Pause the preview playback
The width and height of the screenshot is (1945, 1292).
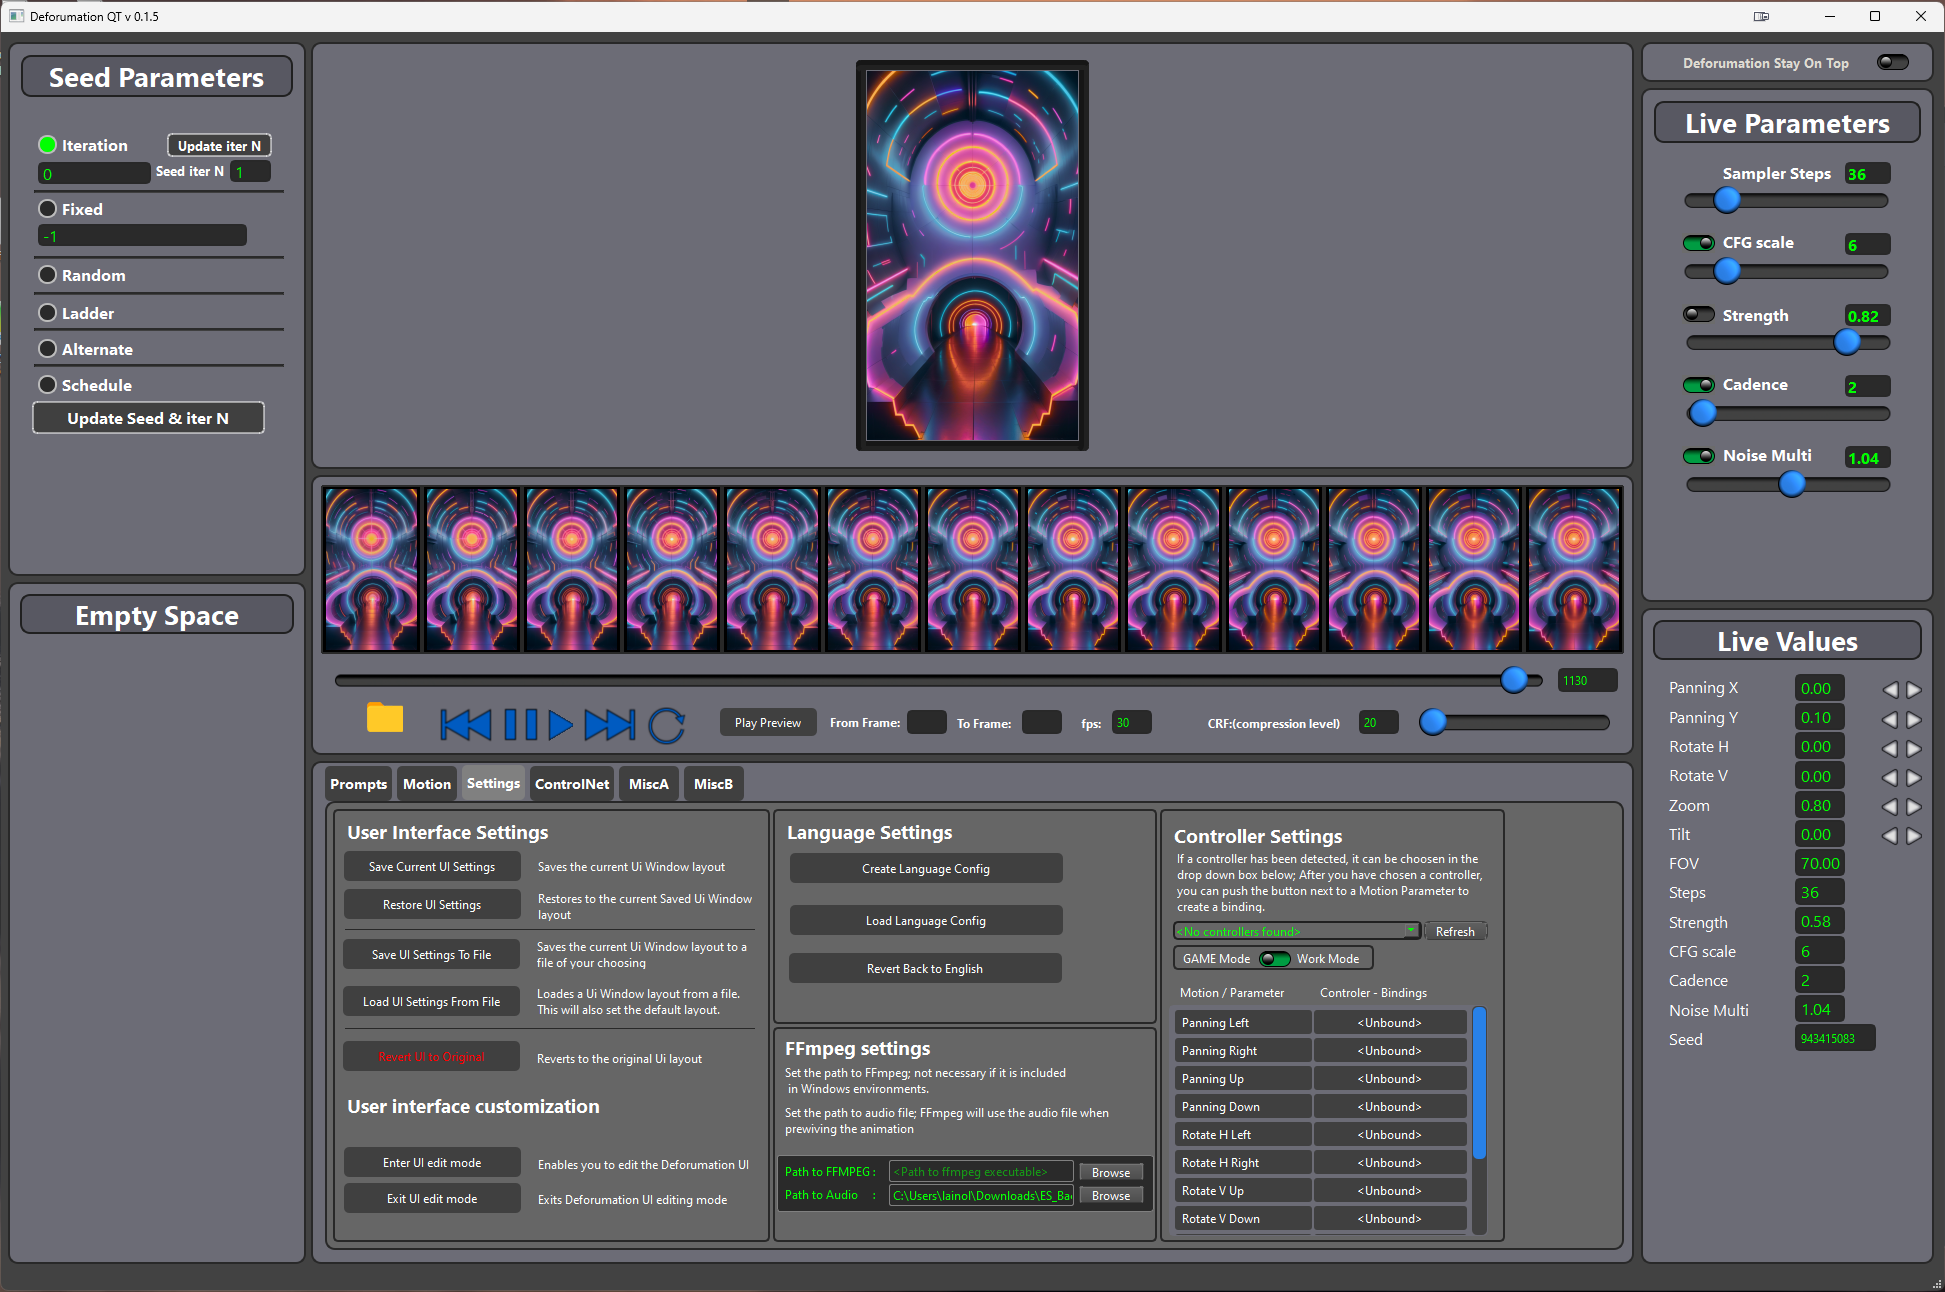(x=520, y=724)
